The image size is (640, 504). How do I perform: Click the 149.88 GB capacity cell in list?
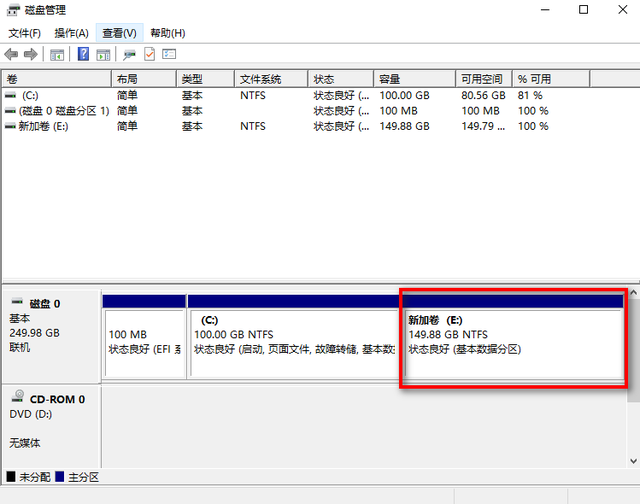tap(404, 127)
